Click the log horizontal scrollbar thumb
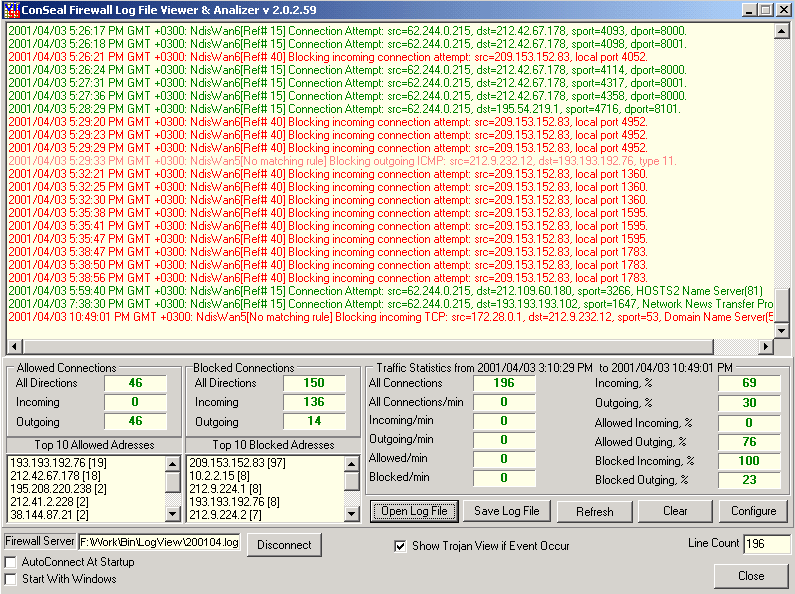The height and width of the screenshot is (594, 795). [x=368, y=347]
